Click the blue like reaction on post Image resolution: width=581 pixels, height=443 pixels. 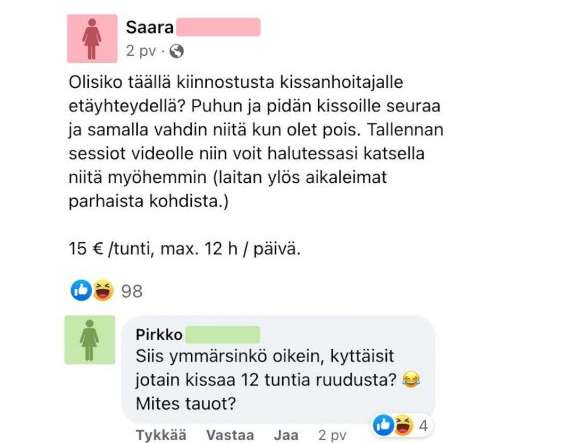81,290
